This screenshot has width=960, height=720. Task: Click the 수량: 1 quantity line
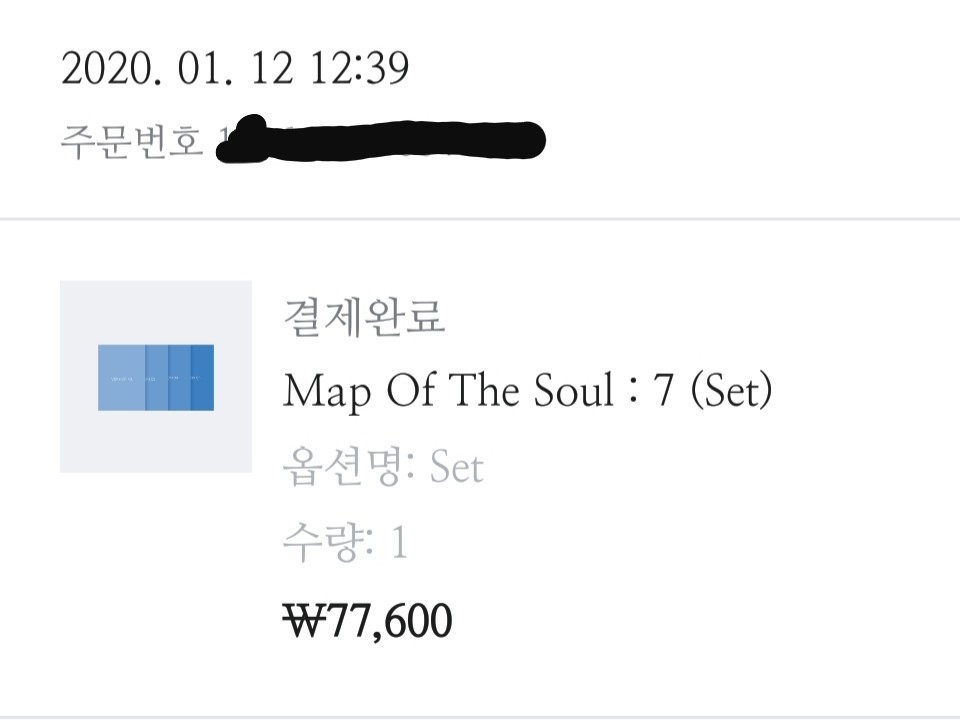[346, 543]
